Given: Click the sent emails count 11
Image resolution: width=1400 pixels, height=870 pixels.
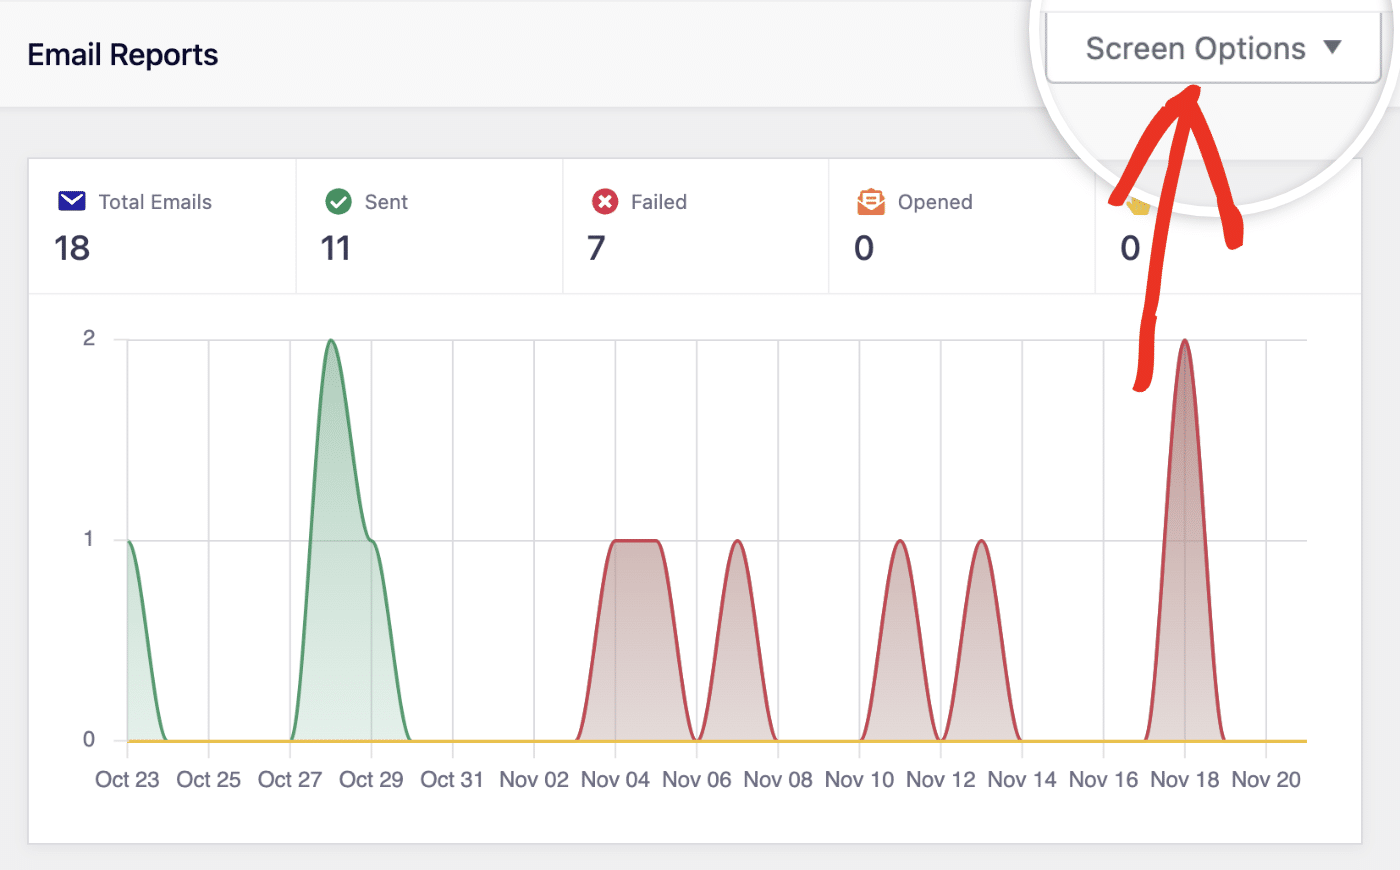Looking at the screenshot, I should [x=336, y=248].
